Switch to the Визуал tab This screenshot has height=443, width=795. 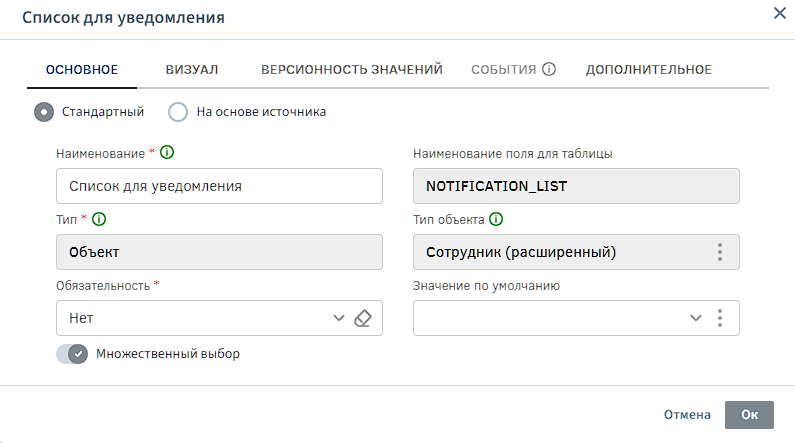(x=192, y=69)
